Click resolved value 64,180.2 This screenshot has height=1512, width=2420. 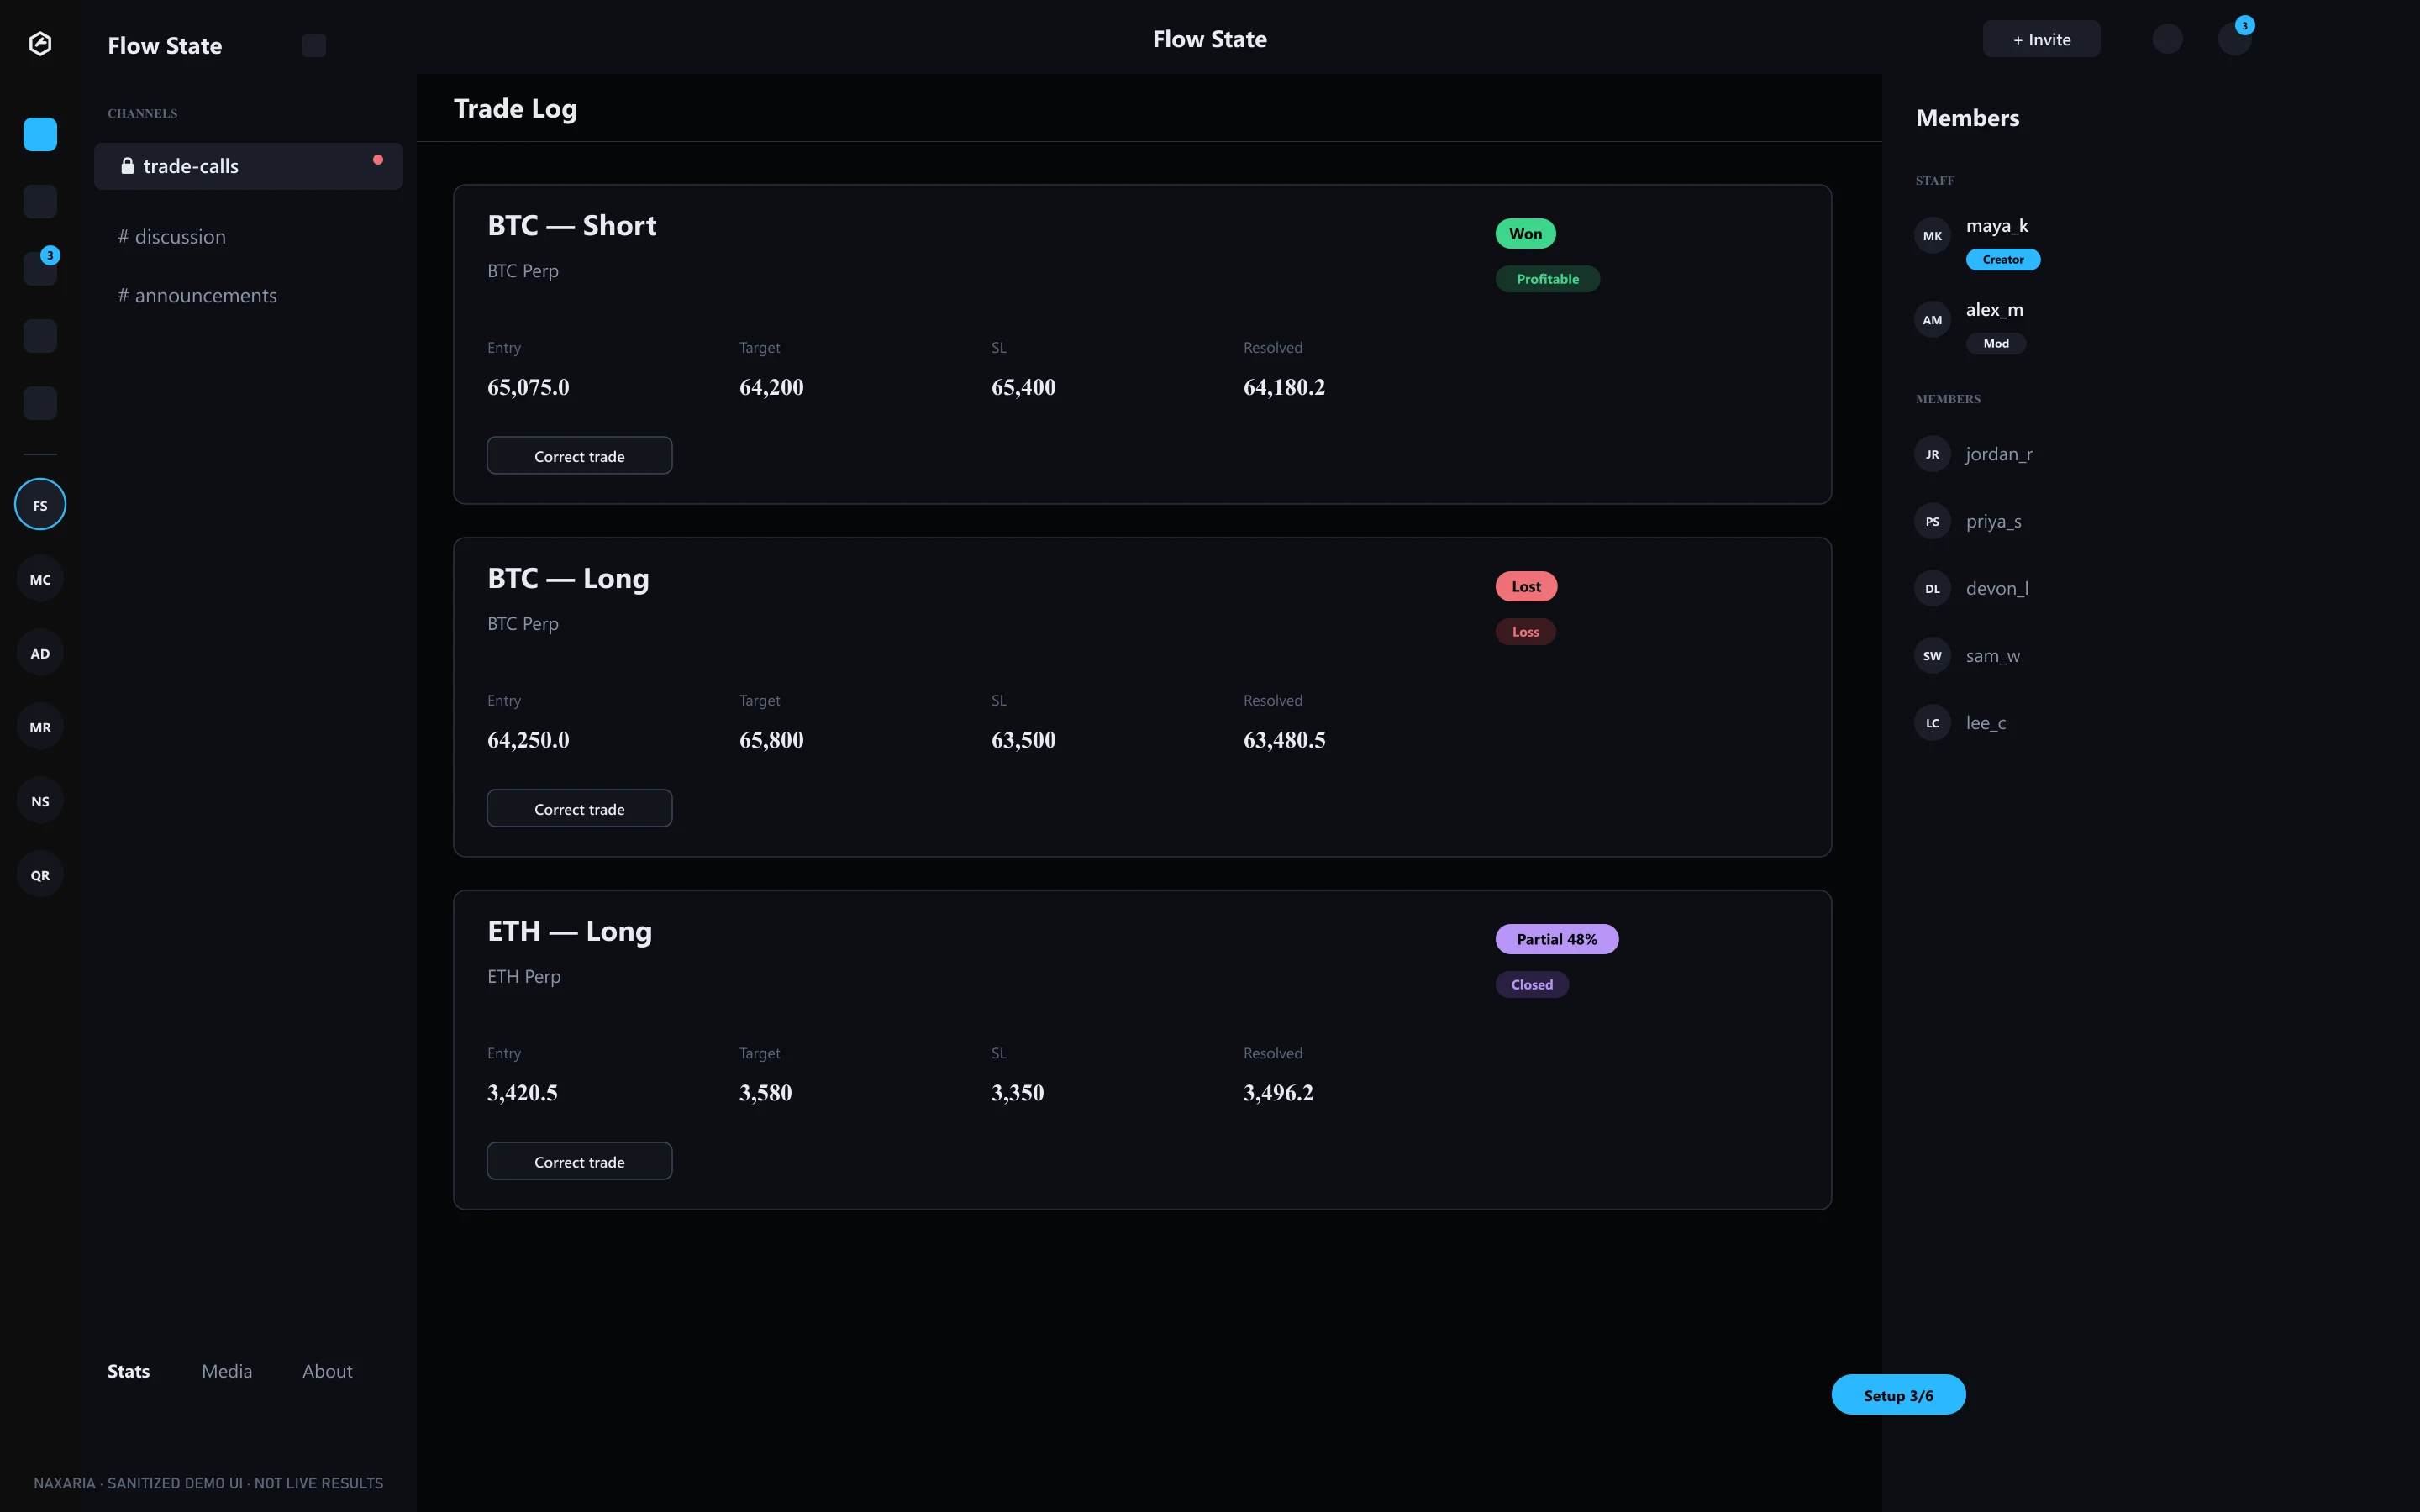(1284, 387)
